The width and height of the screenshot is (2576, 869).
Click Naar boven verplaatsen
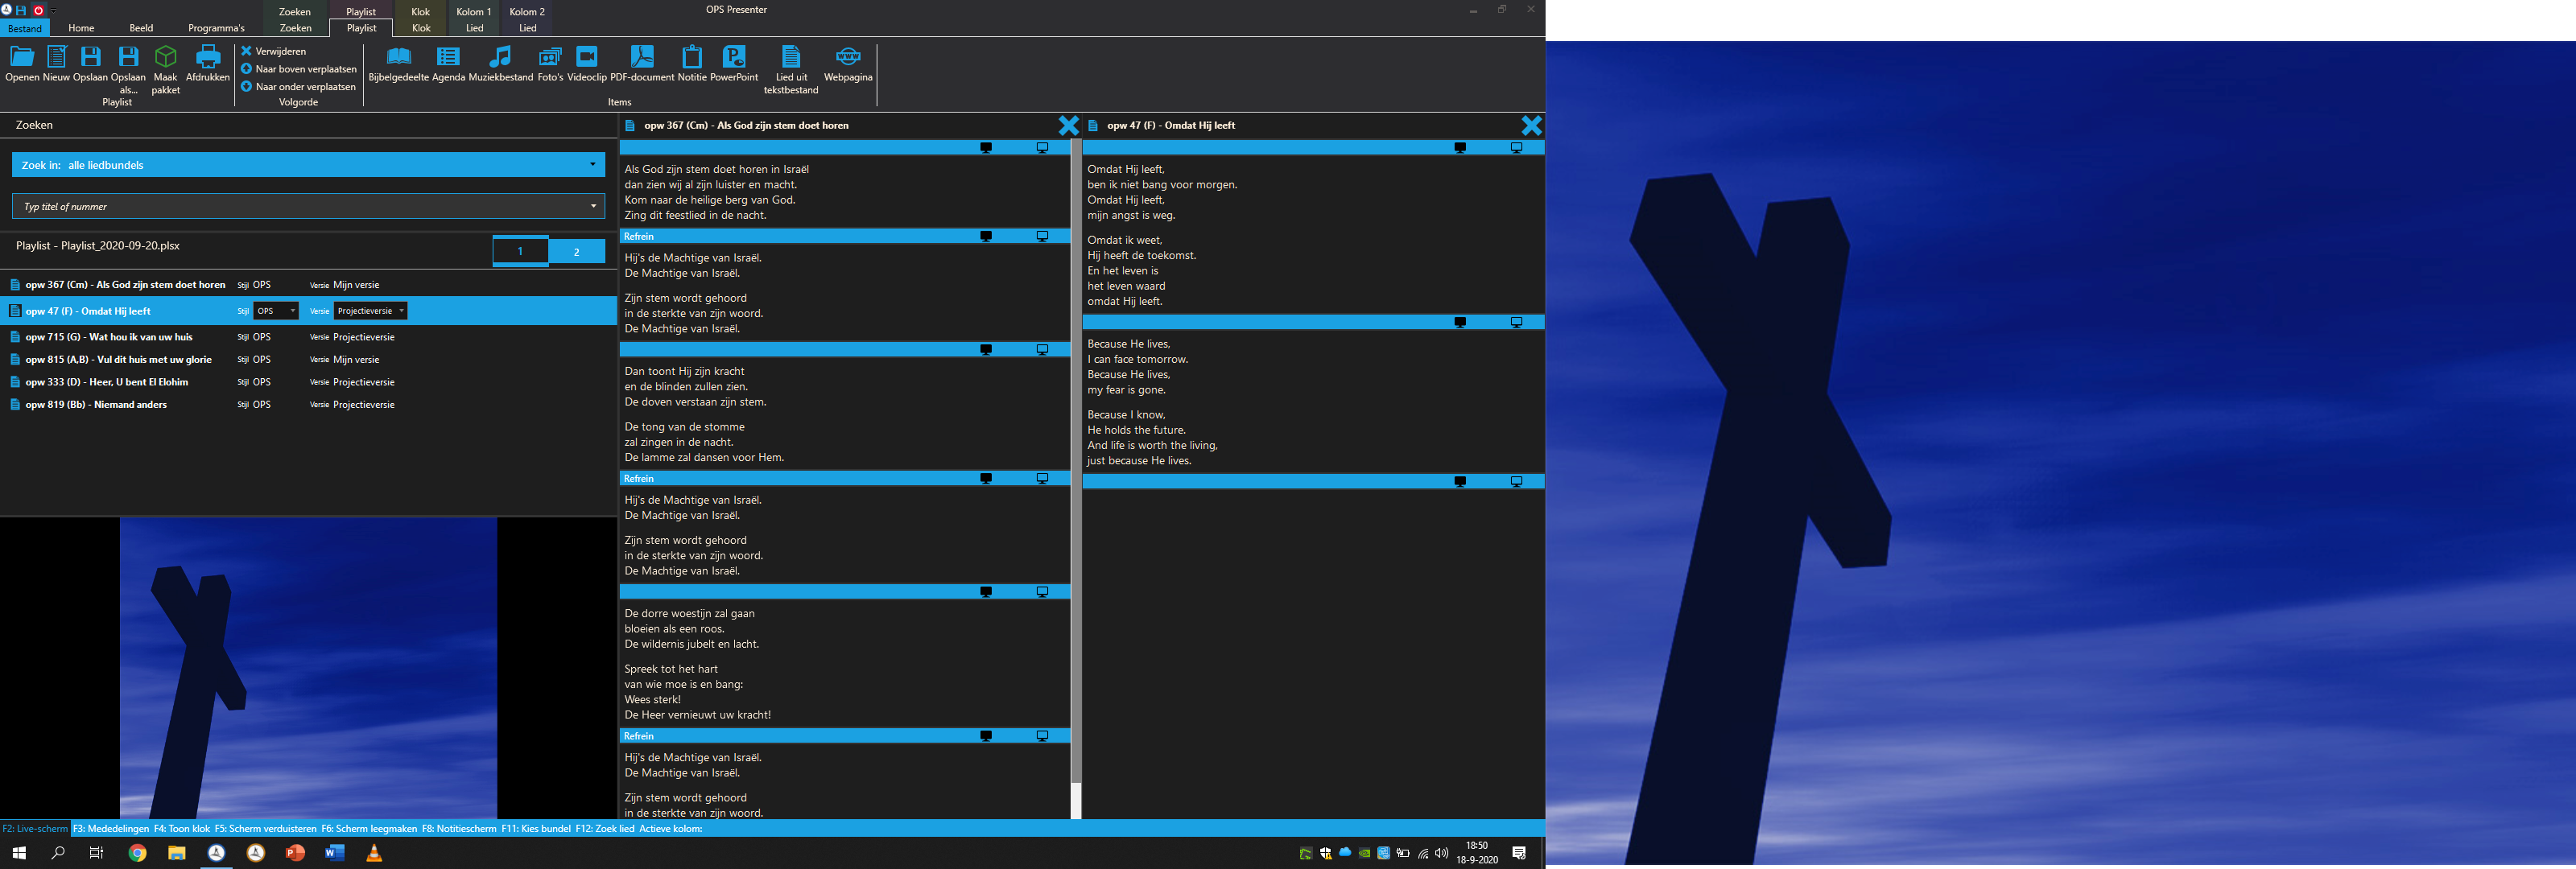click(299, 69)
